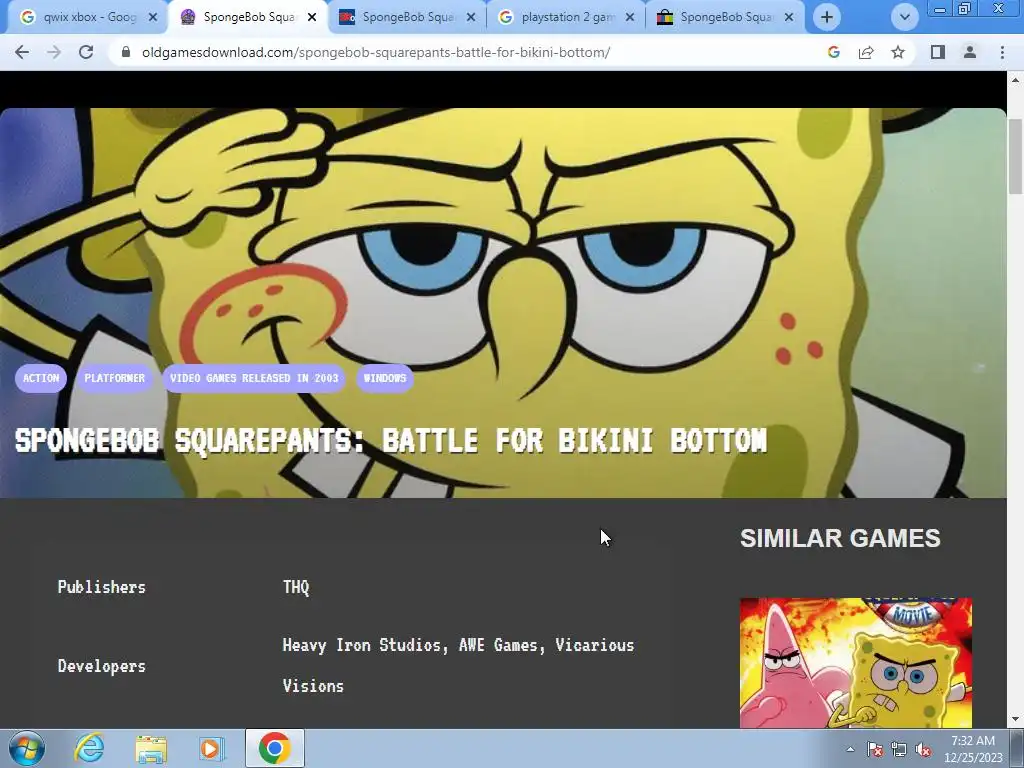The image size is (1024, 768).
Task: Click the scrollbar down arrow
Action: point(1015,720)
